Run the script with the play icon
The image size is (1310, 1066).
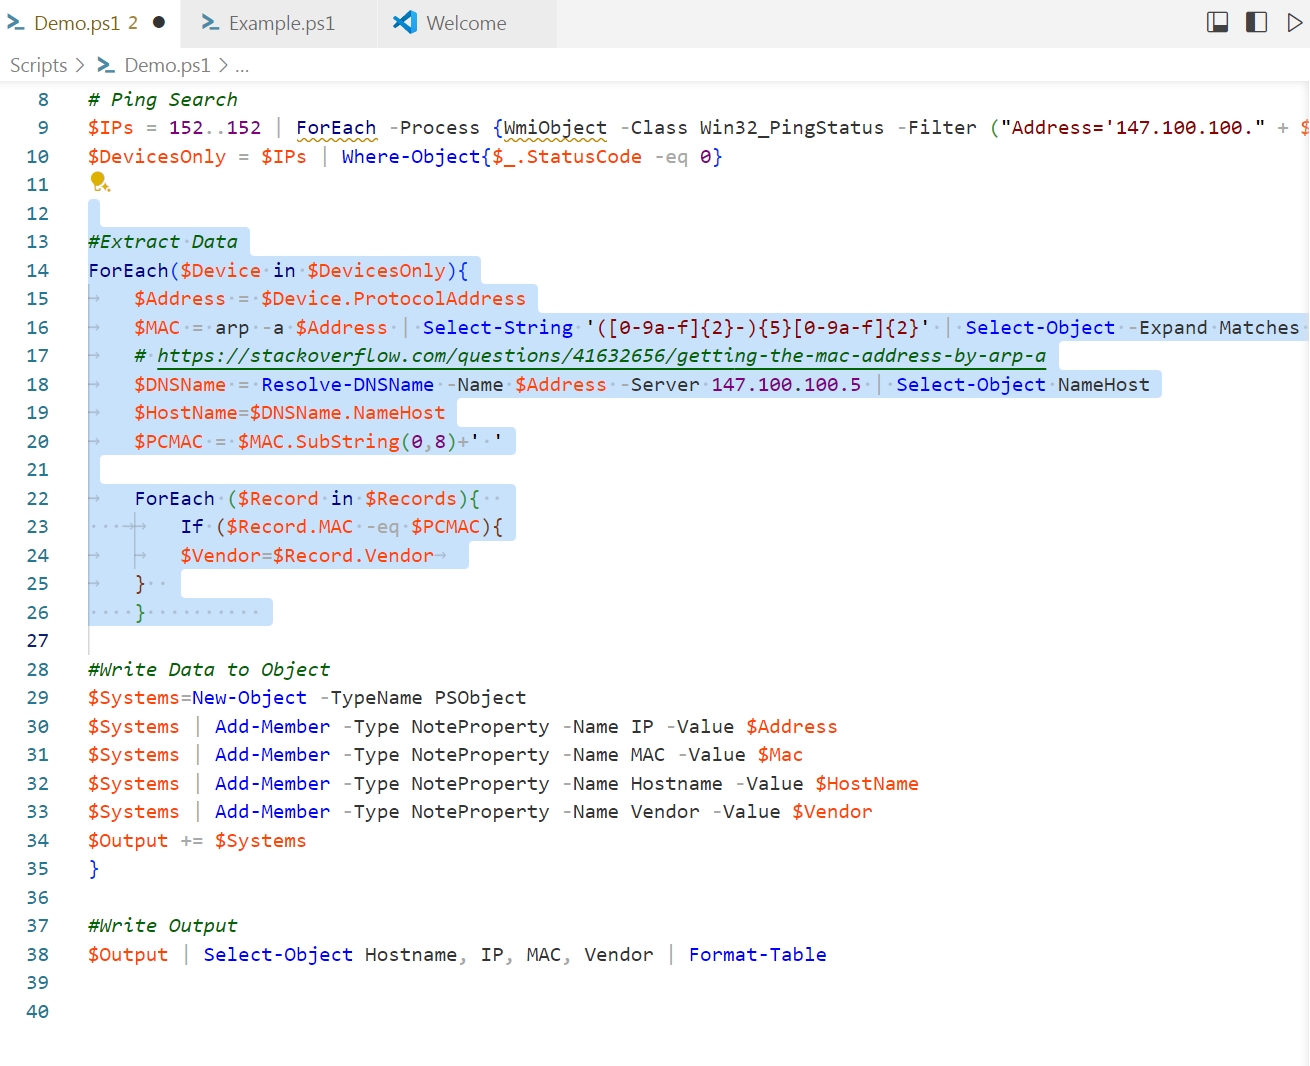(1295, 21)
